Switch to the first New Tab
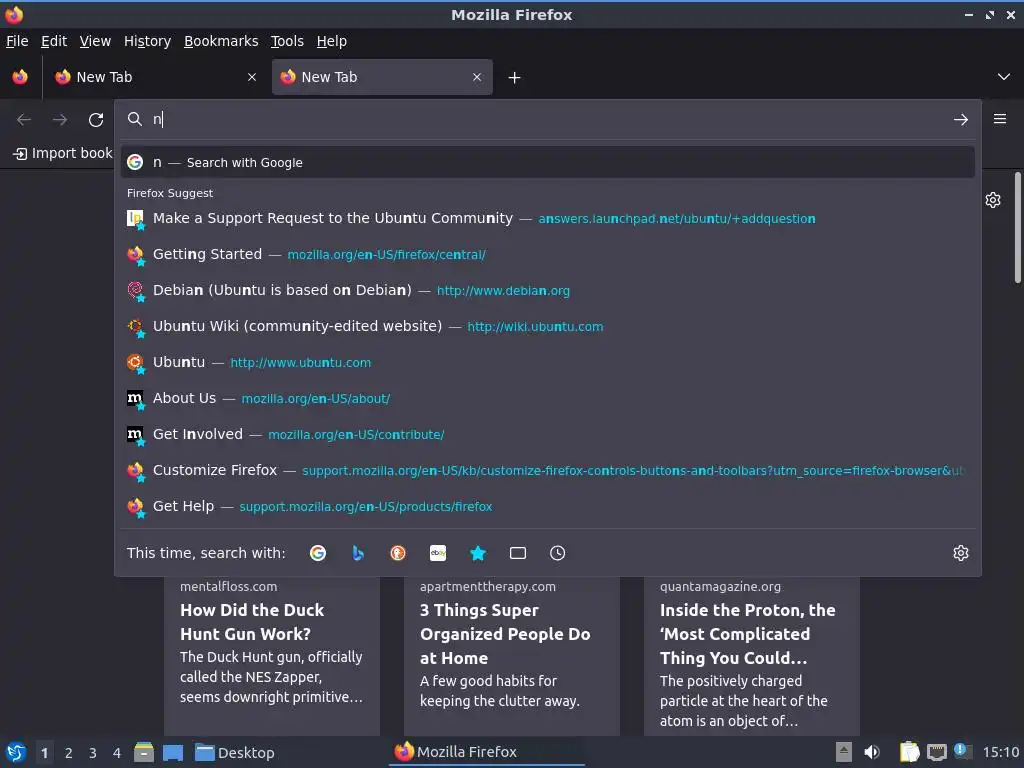Viewport: 1024px width, 768px height. click(155, 77)
